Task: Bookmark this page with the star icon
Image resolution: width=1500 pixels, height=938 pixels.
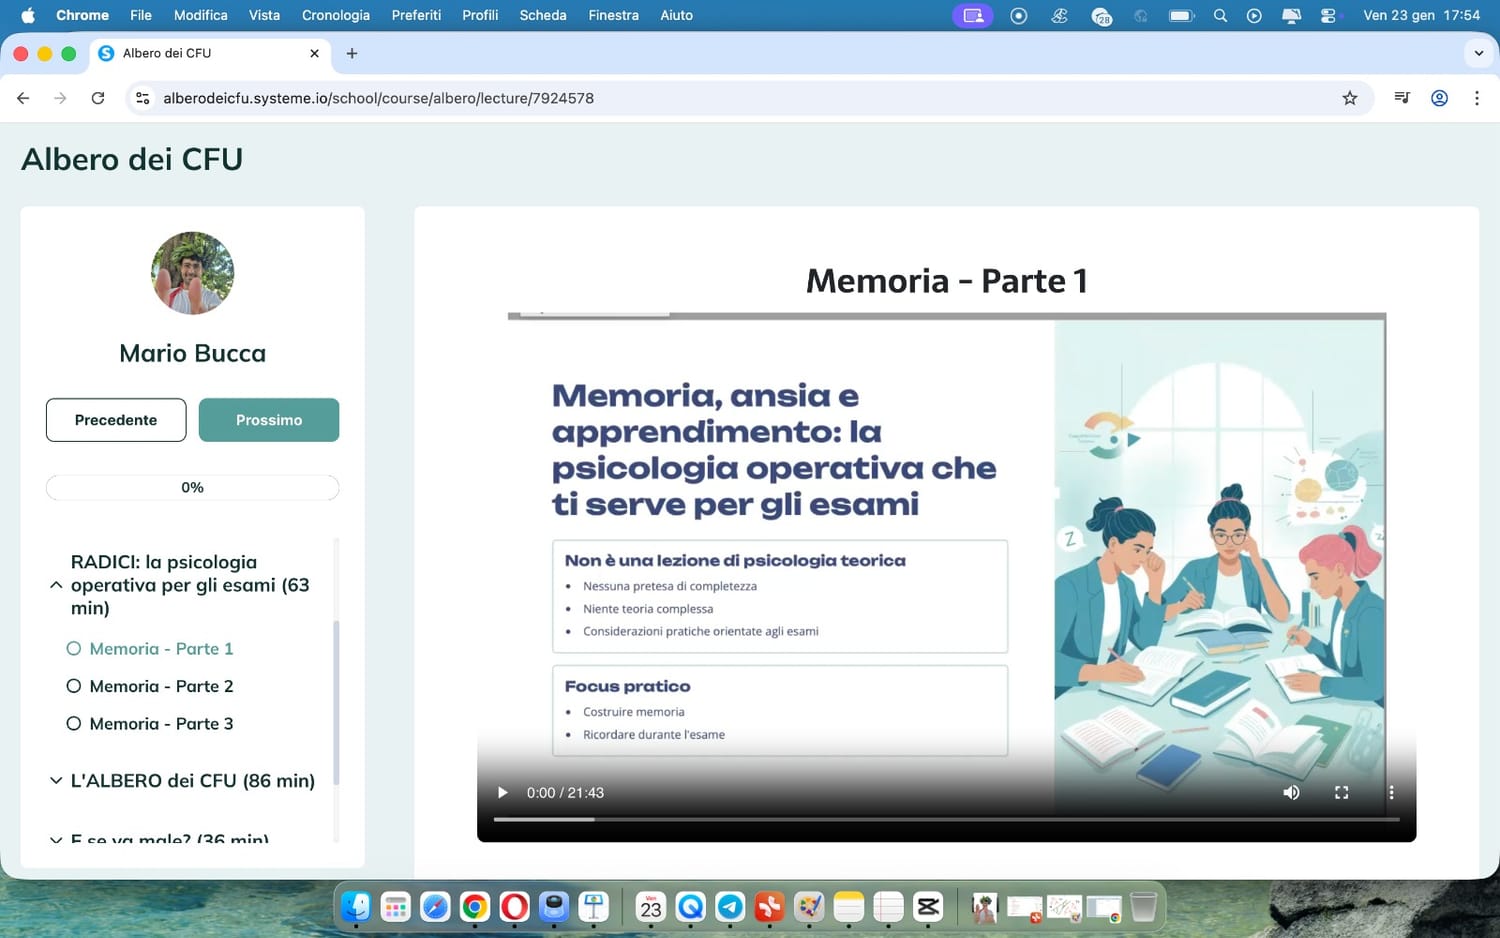Action: pos(1350,98)
